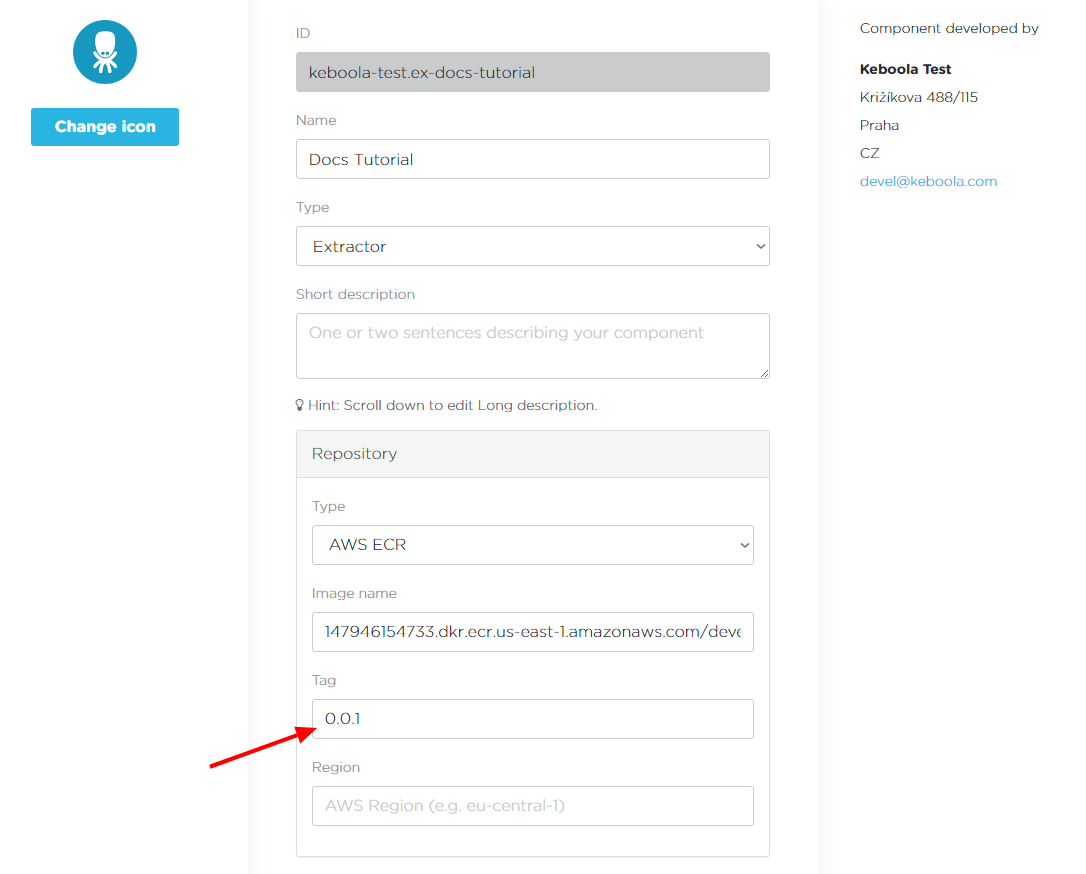Open the repository Type AWS ECR dropdown

pos(533,545)
